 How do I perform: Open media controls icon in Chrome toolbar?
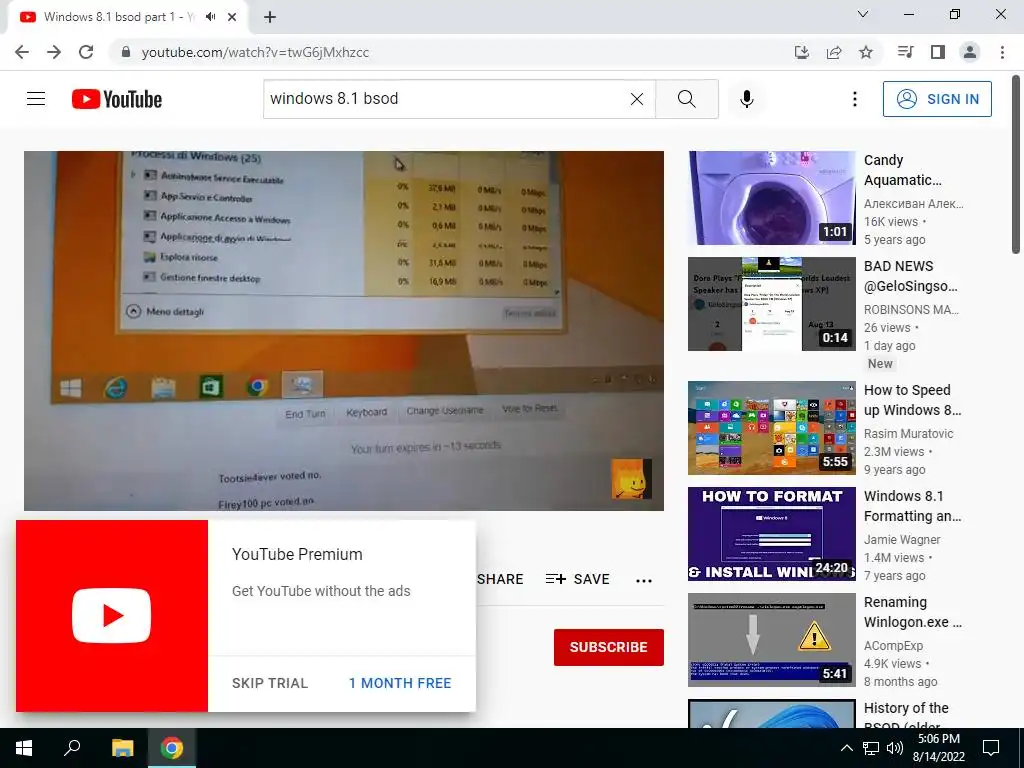pyautogui.click(x=905, y=52)
